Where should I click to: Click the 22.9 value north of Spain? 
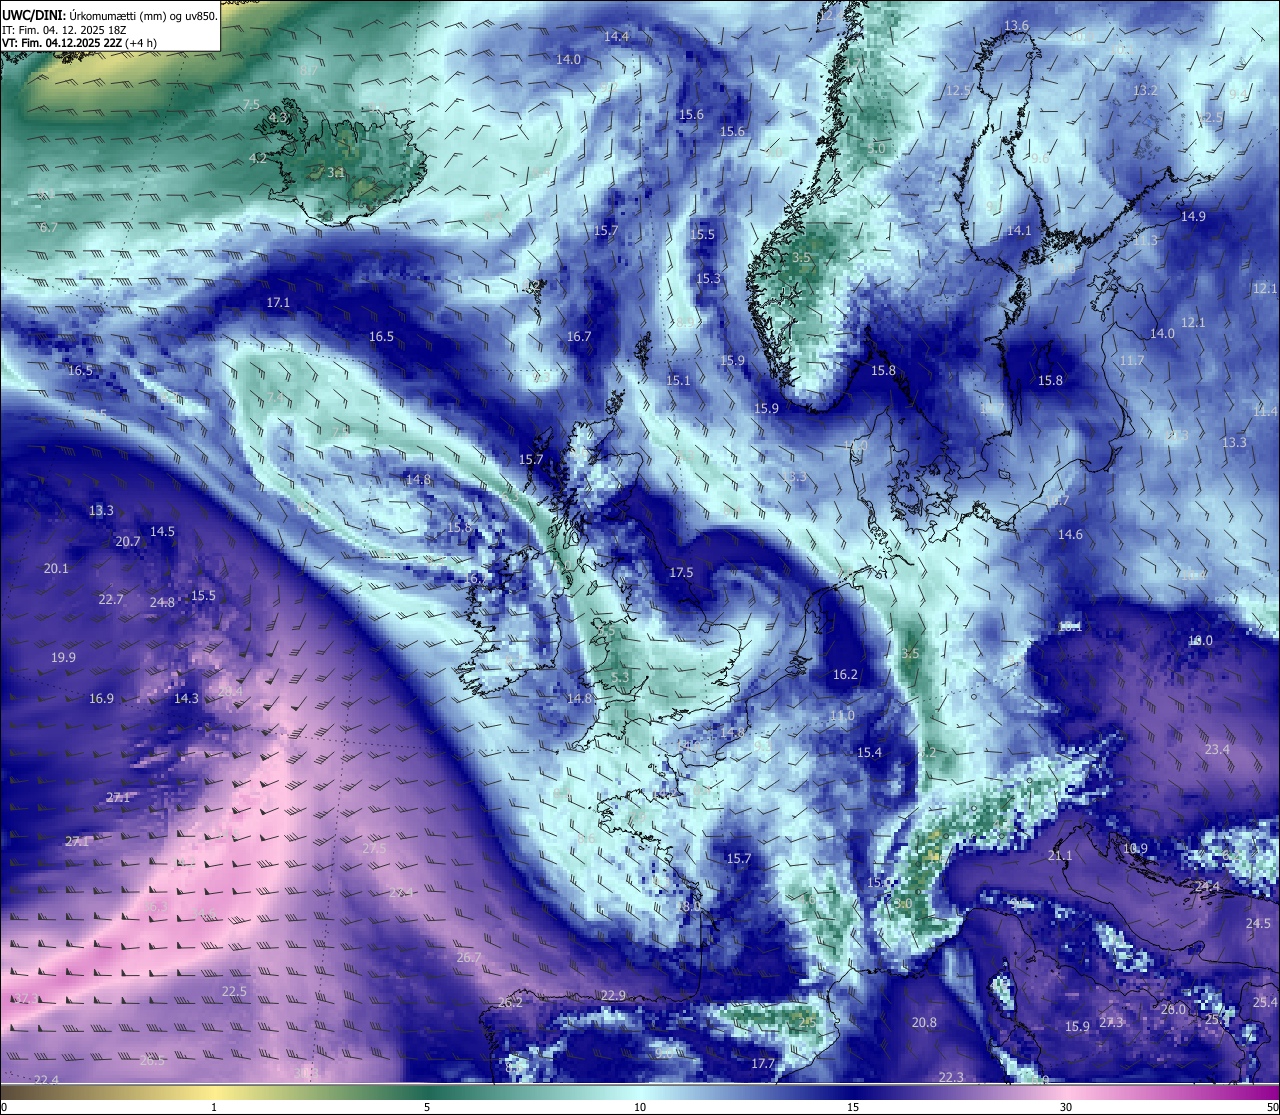(613, 996)
